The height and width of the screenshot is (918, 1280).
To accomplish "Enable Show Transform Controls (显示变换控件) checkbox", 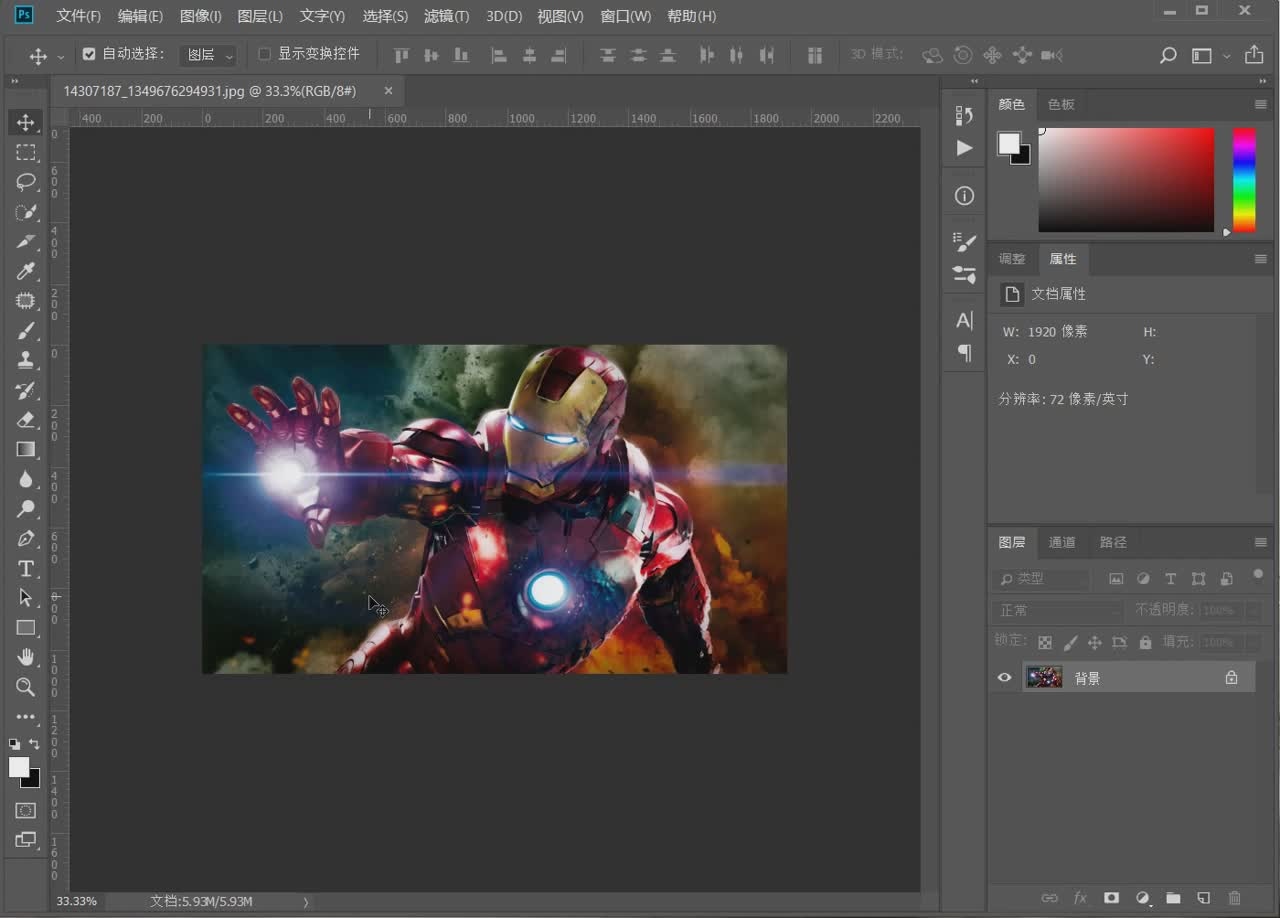I will [265, 54].
